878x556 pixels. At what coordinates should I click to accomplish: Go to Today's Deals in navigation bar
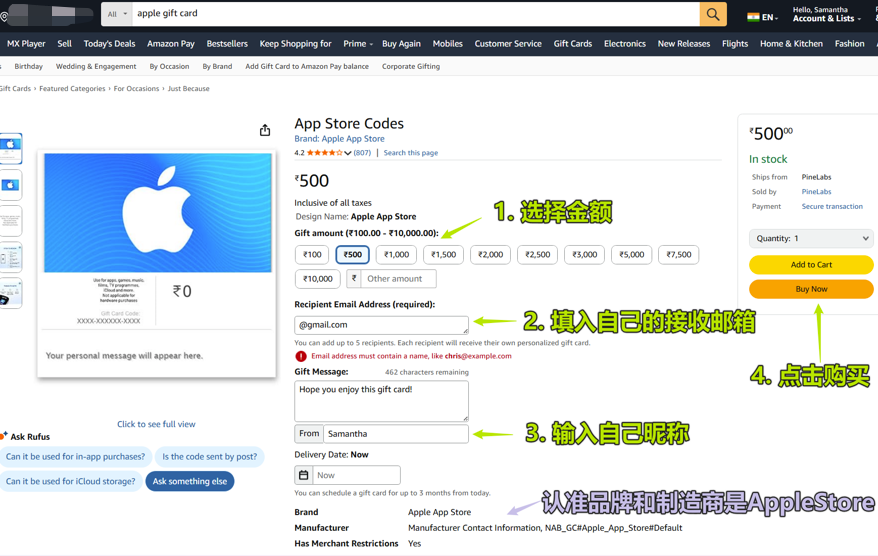point(109,44)
